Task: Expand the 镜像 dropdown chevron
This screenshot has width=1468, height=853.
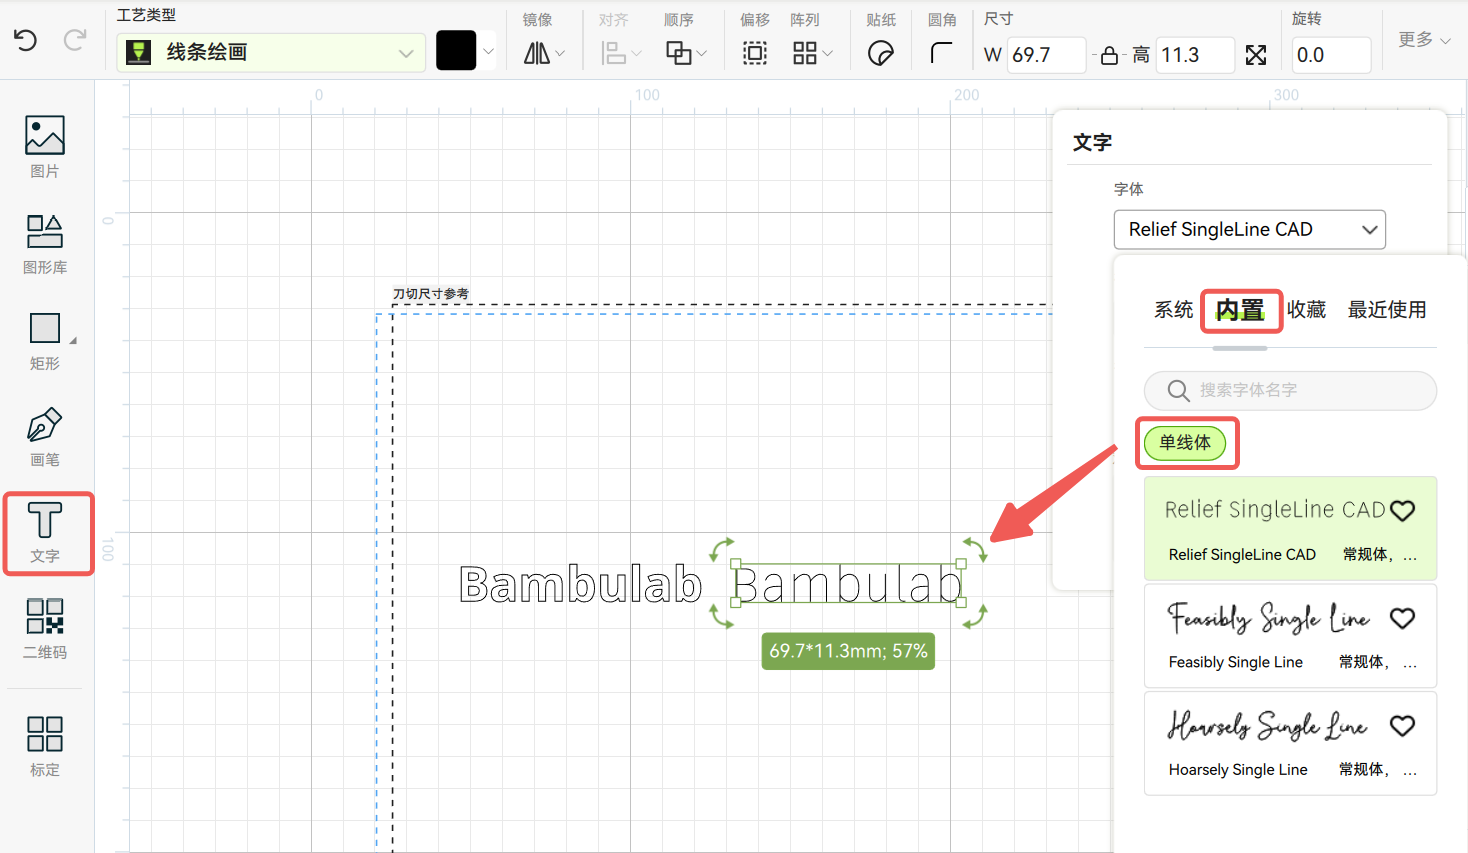Action: click(560, 54)
